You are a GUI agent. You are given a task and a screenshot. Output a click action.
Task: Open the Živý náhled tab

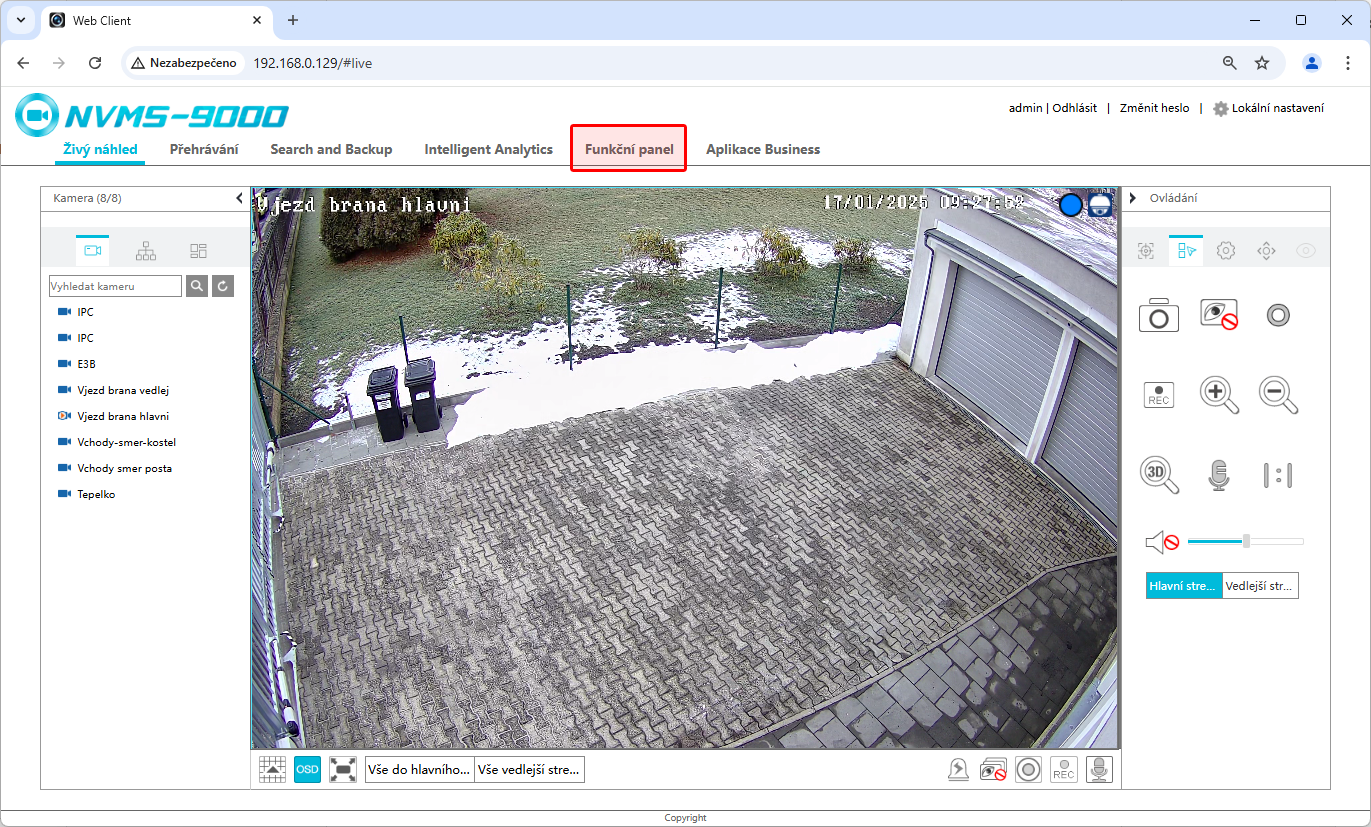click(x=100, y=149)
